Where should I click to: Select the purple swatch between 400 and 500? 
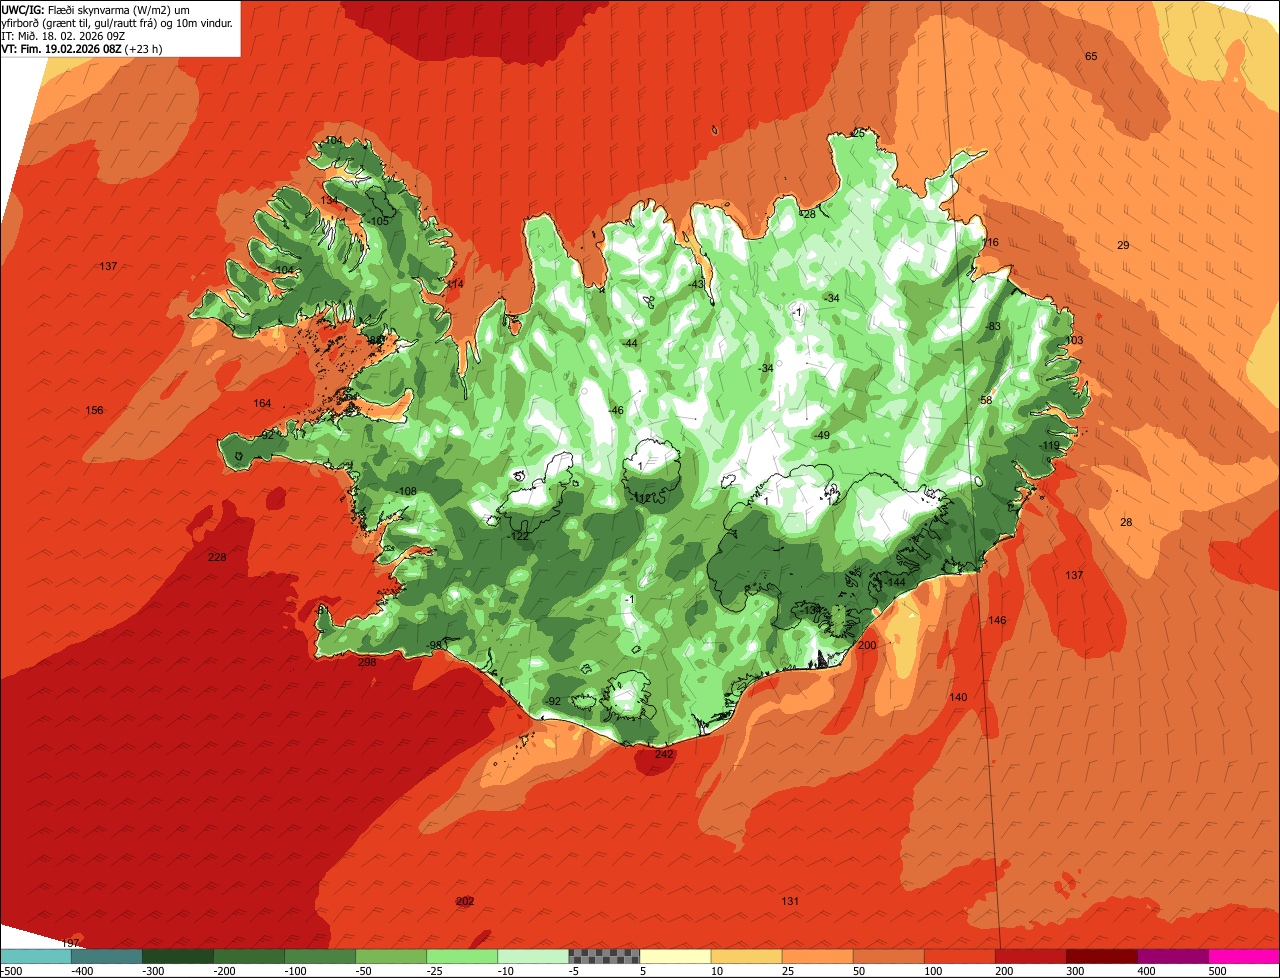[x=1173, y=956]
